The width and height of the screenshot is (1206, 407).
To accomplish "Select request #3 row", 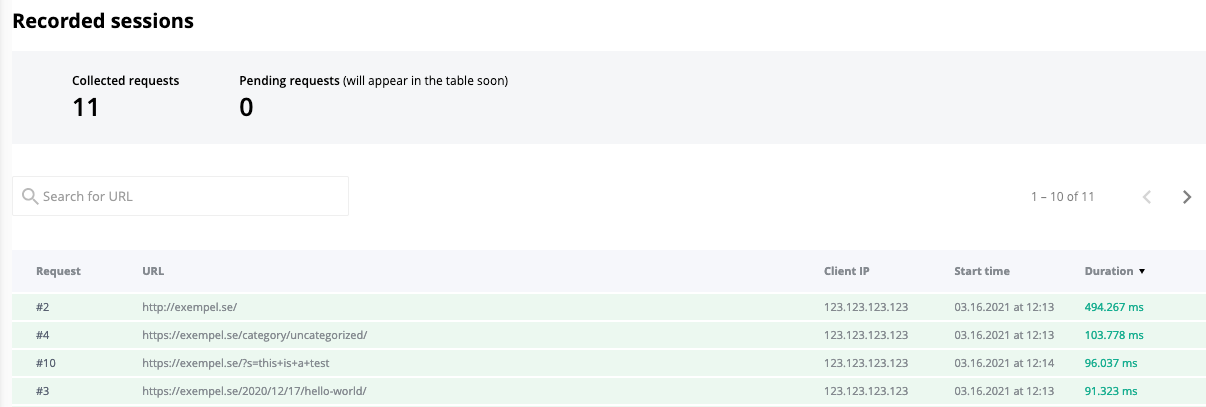I will (43, 390).
